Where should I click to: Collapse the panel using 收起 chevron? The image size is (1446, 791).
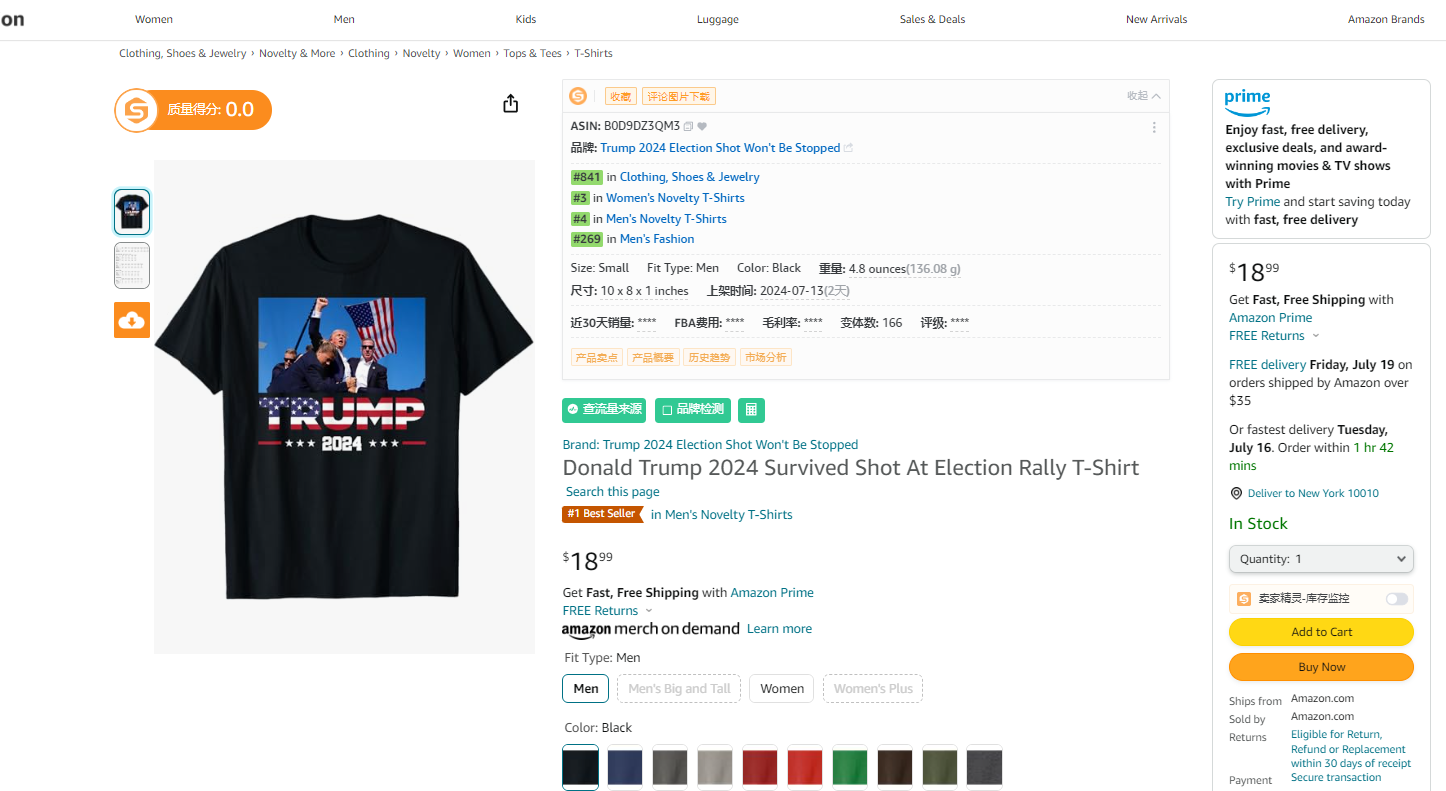pyautogui.click(x=1156, y=96)
